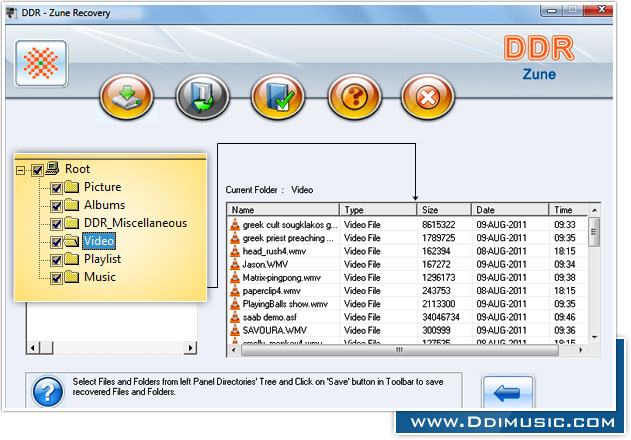Sort file list by Size column
Screen dimensions: 631x440
[x=444, y=210]
